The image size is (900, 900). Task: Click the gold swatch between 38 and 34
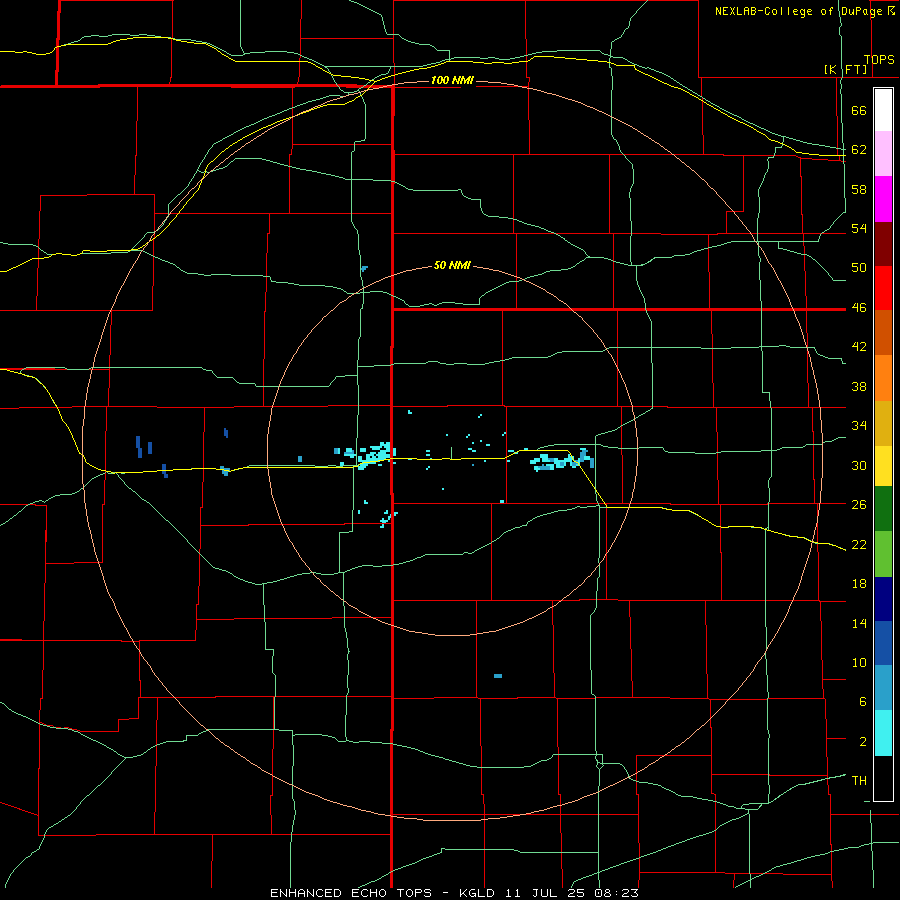883,423
